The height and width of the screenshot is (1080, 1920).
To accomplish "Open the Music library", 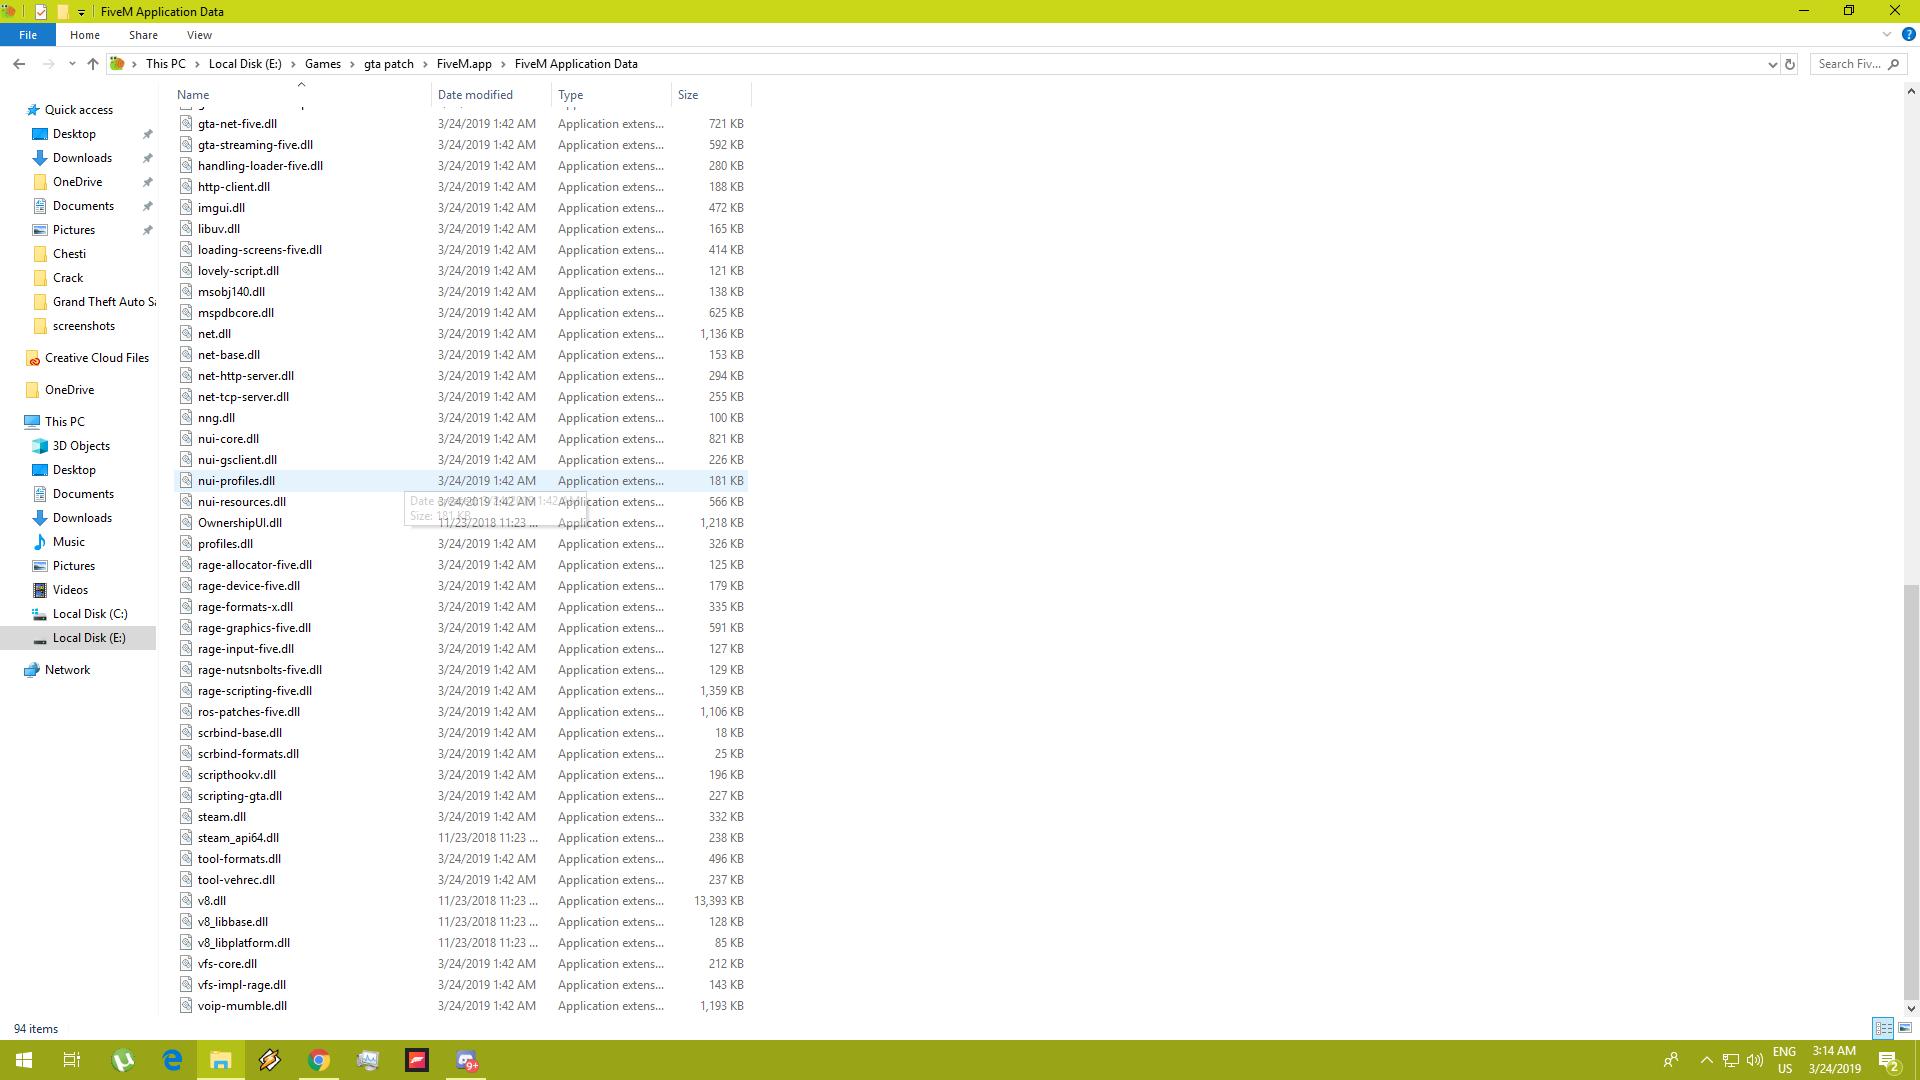I will click(69, 542).
